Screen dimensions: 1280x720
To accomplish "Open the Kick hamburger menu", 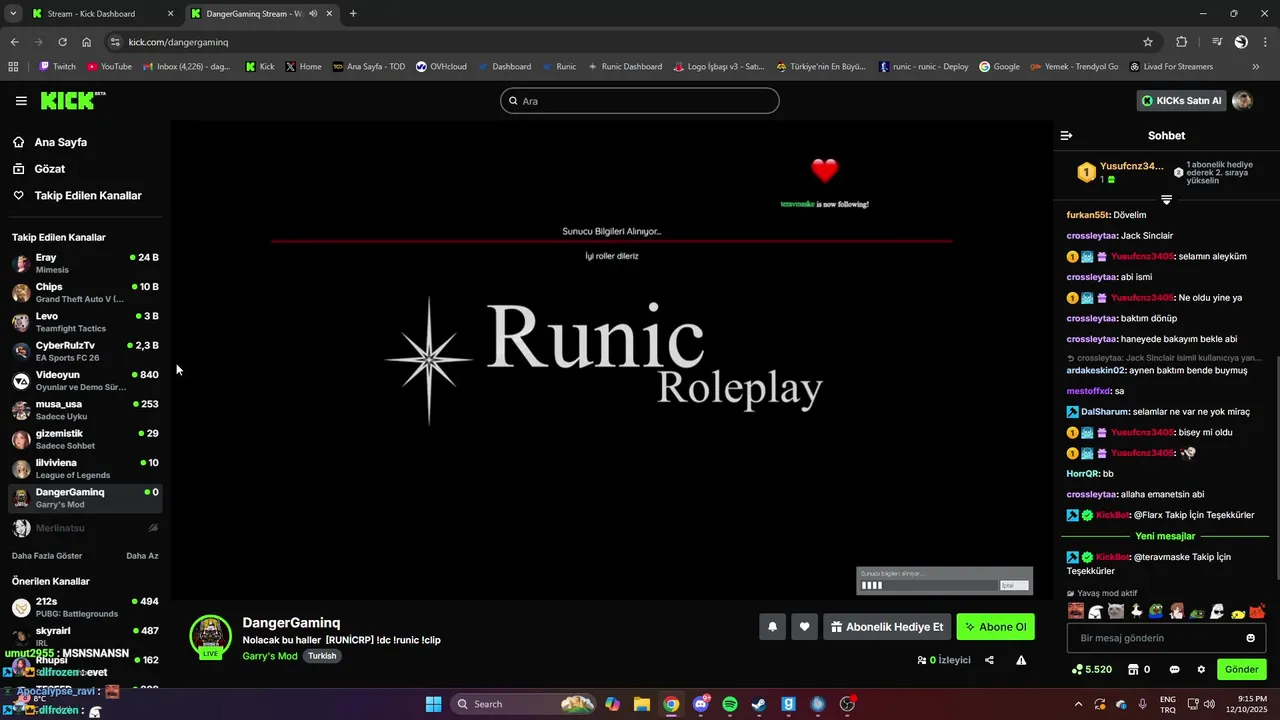I will (21, 101).
